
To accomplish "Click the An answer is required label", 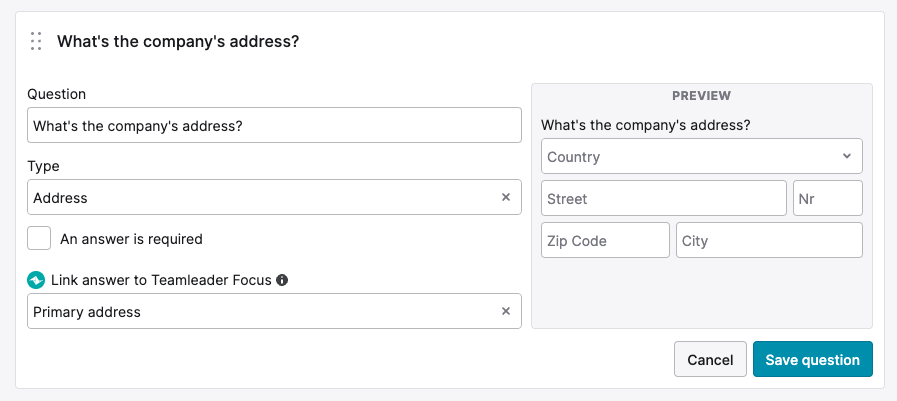I will 131,239.
